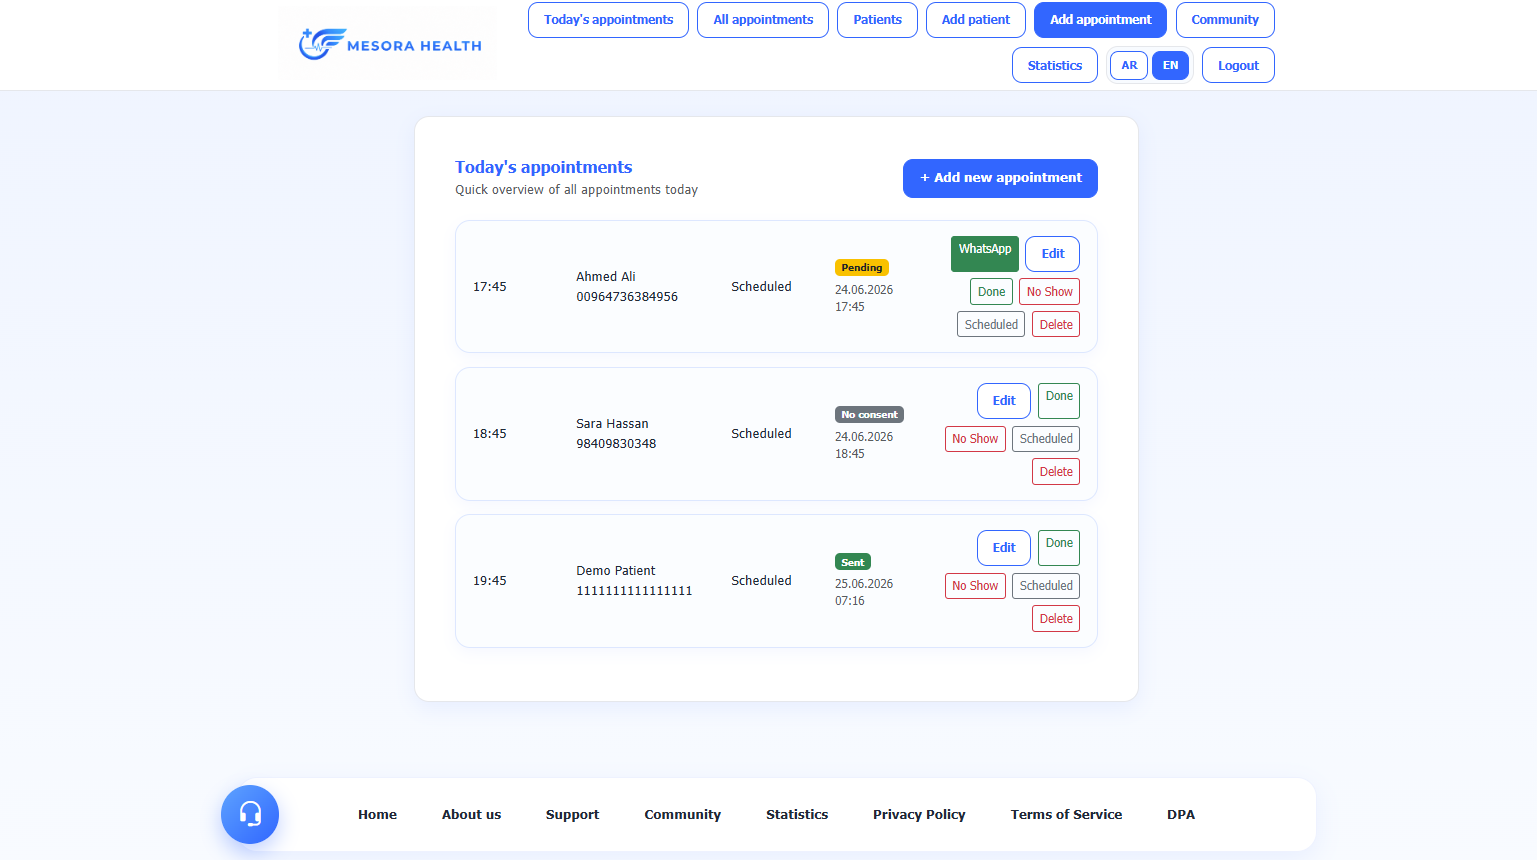
Task: Edit Demo Patient's appointment
Action: (x=1004, y=548)
